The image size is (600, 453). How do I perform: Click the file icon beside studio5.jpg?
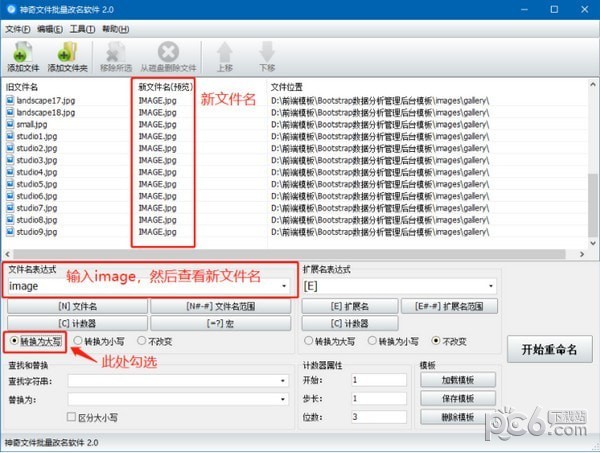pyautogui.click(x=10, y=184)
